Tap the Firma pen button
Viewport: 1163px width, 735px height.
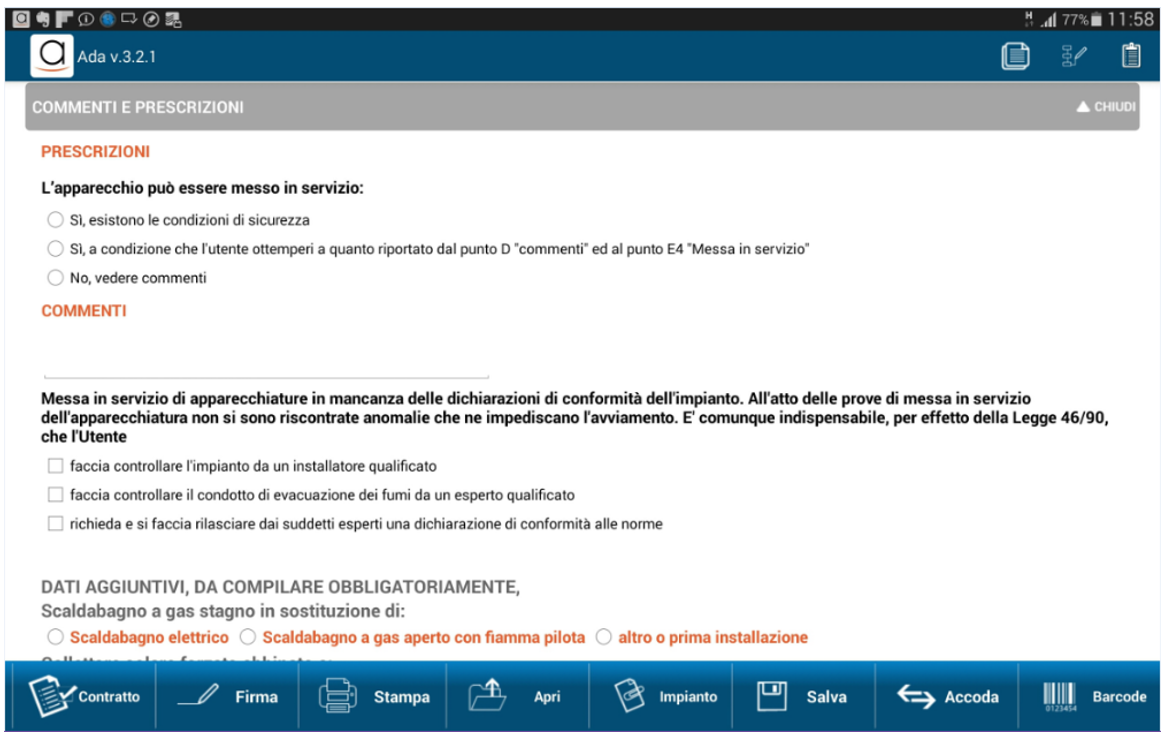pos(227,696)
